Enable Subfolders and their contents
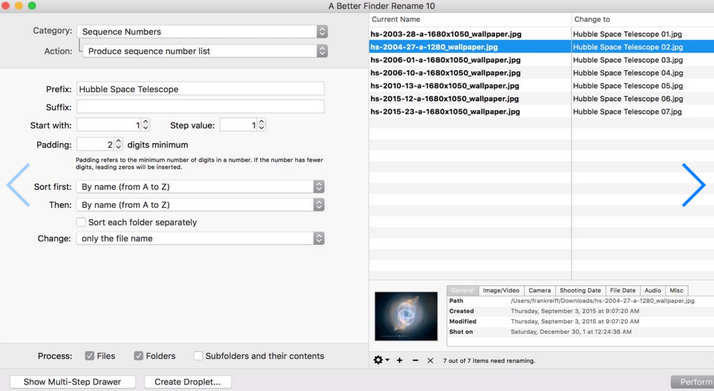The height and width of the screenshot is (391, 714). 198,356
